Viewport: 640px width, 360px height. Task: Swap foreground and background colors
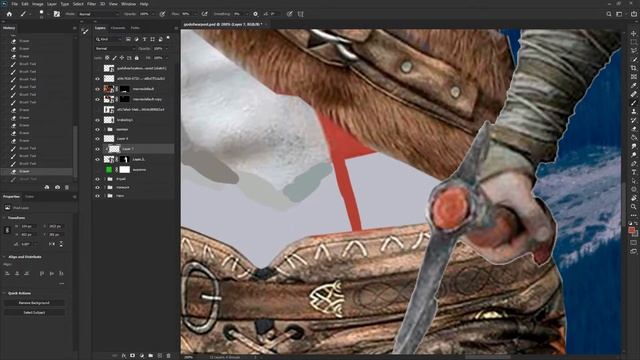point(636,224)
